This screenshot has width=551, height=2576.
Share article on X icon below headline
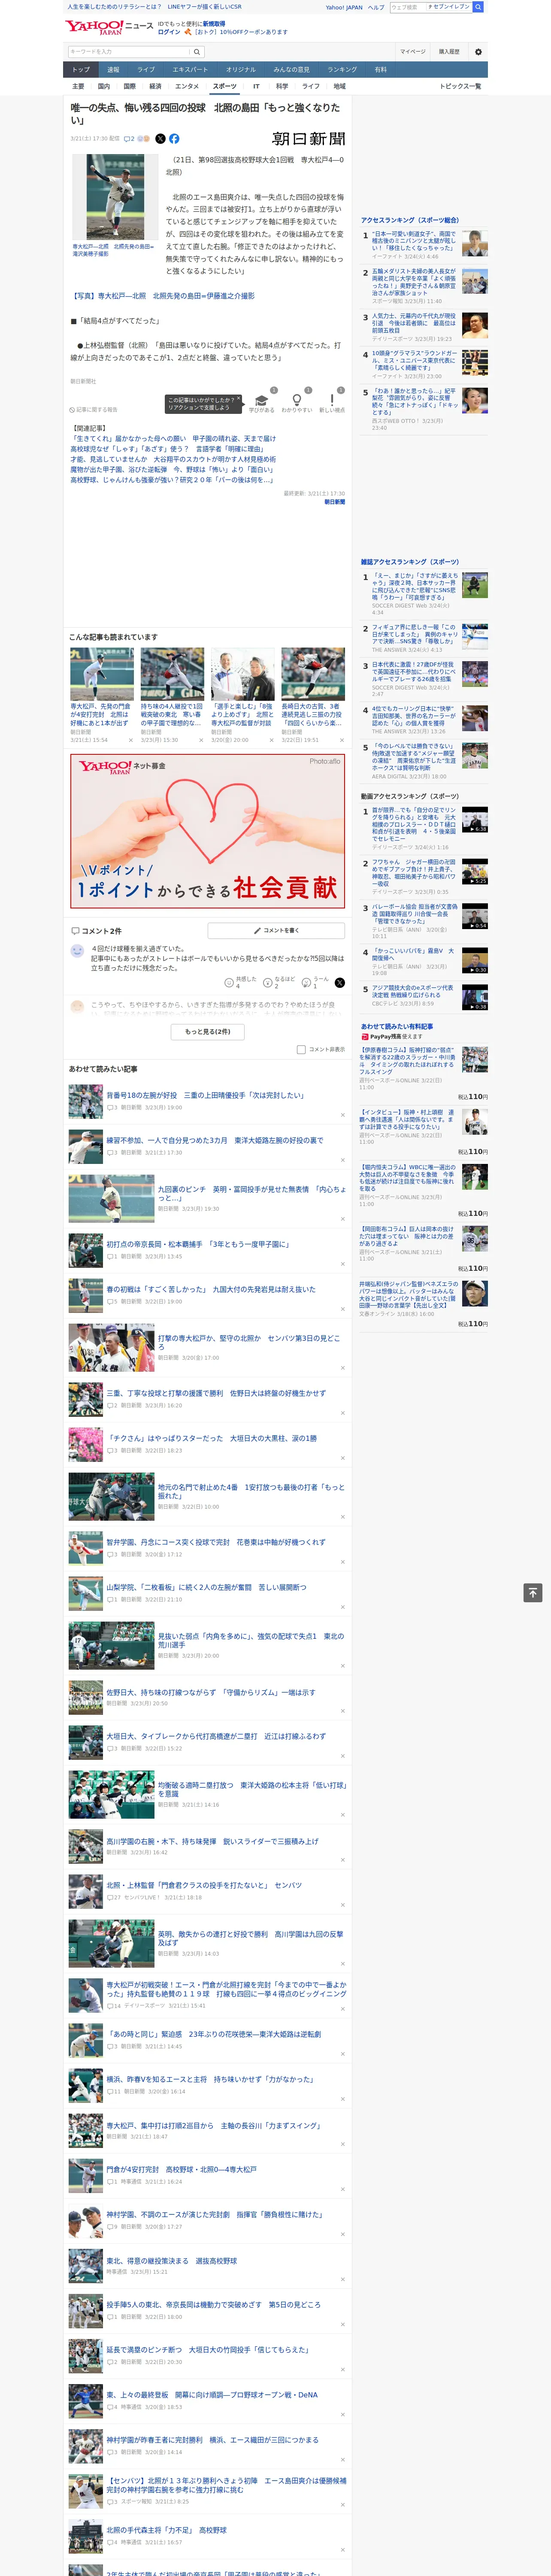pos(160,139)
